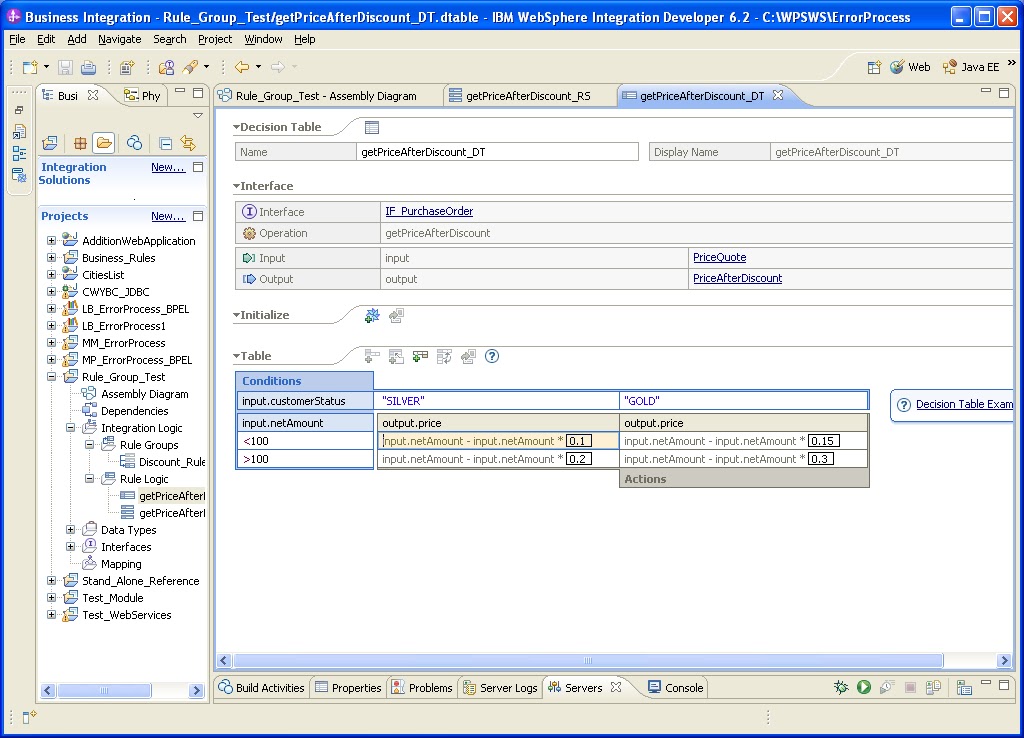
Task: Click New link beside Integration Solutions
Action: (168, 167)
